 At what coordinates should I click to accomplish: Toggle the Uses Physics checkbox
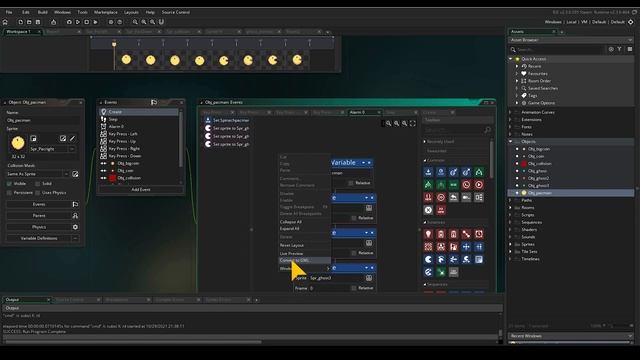(x=38, y=193)
